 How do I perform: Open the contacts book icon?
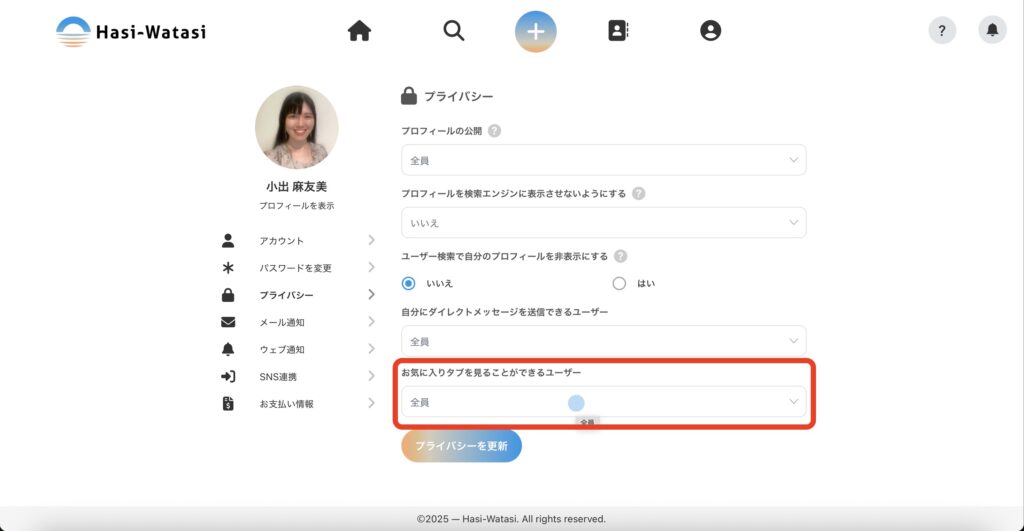tap(618, 31)
